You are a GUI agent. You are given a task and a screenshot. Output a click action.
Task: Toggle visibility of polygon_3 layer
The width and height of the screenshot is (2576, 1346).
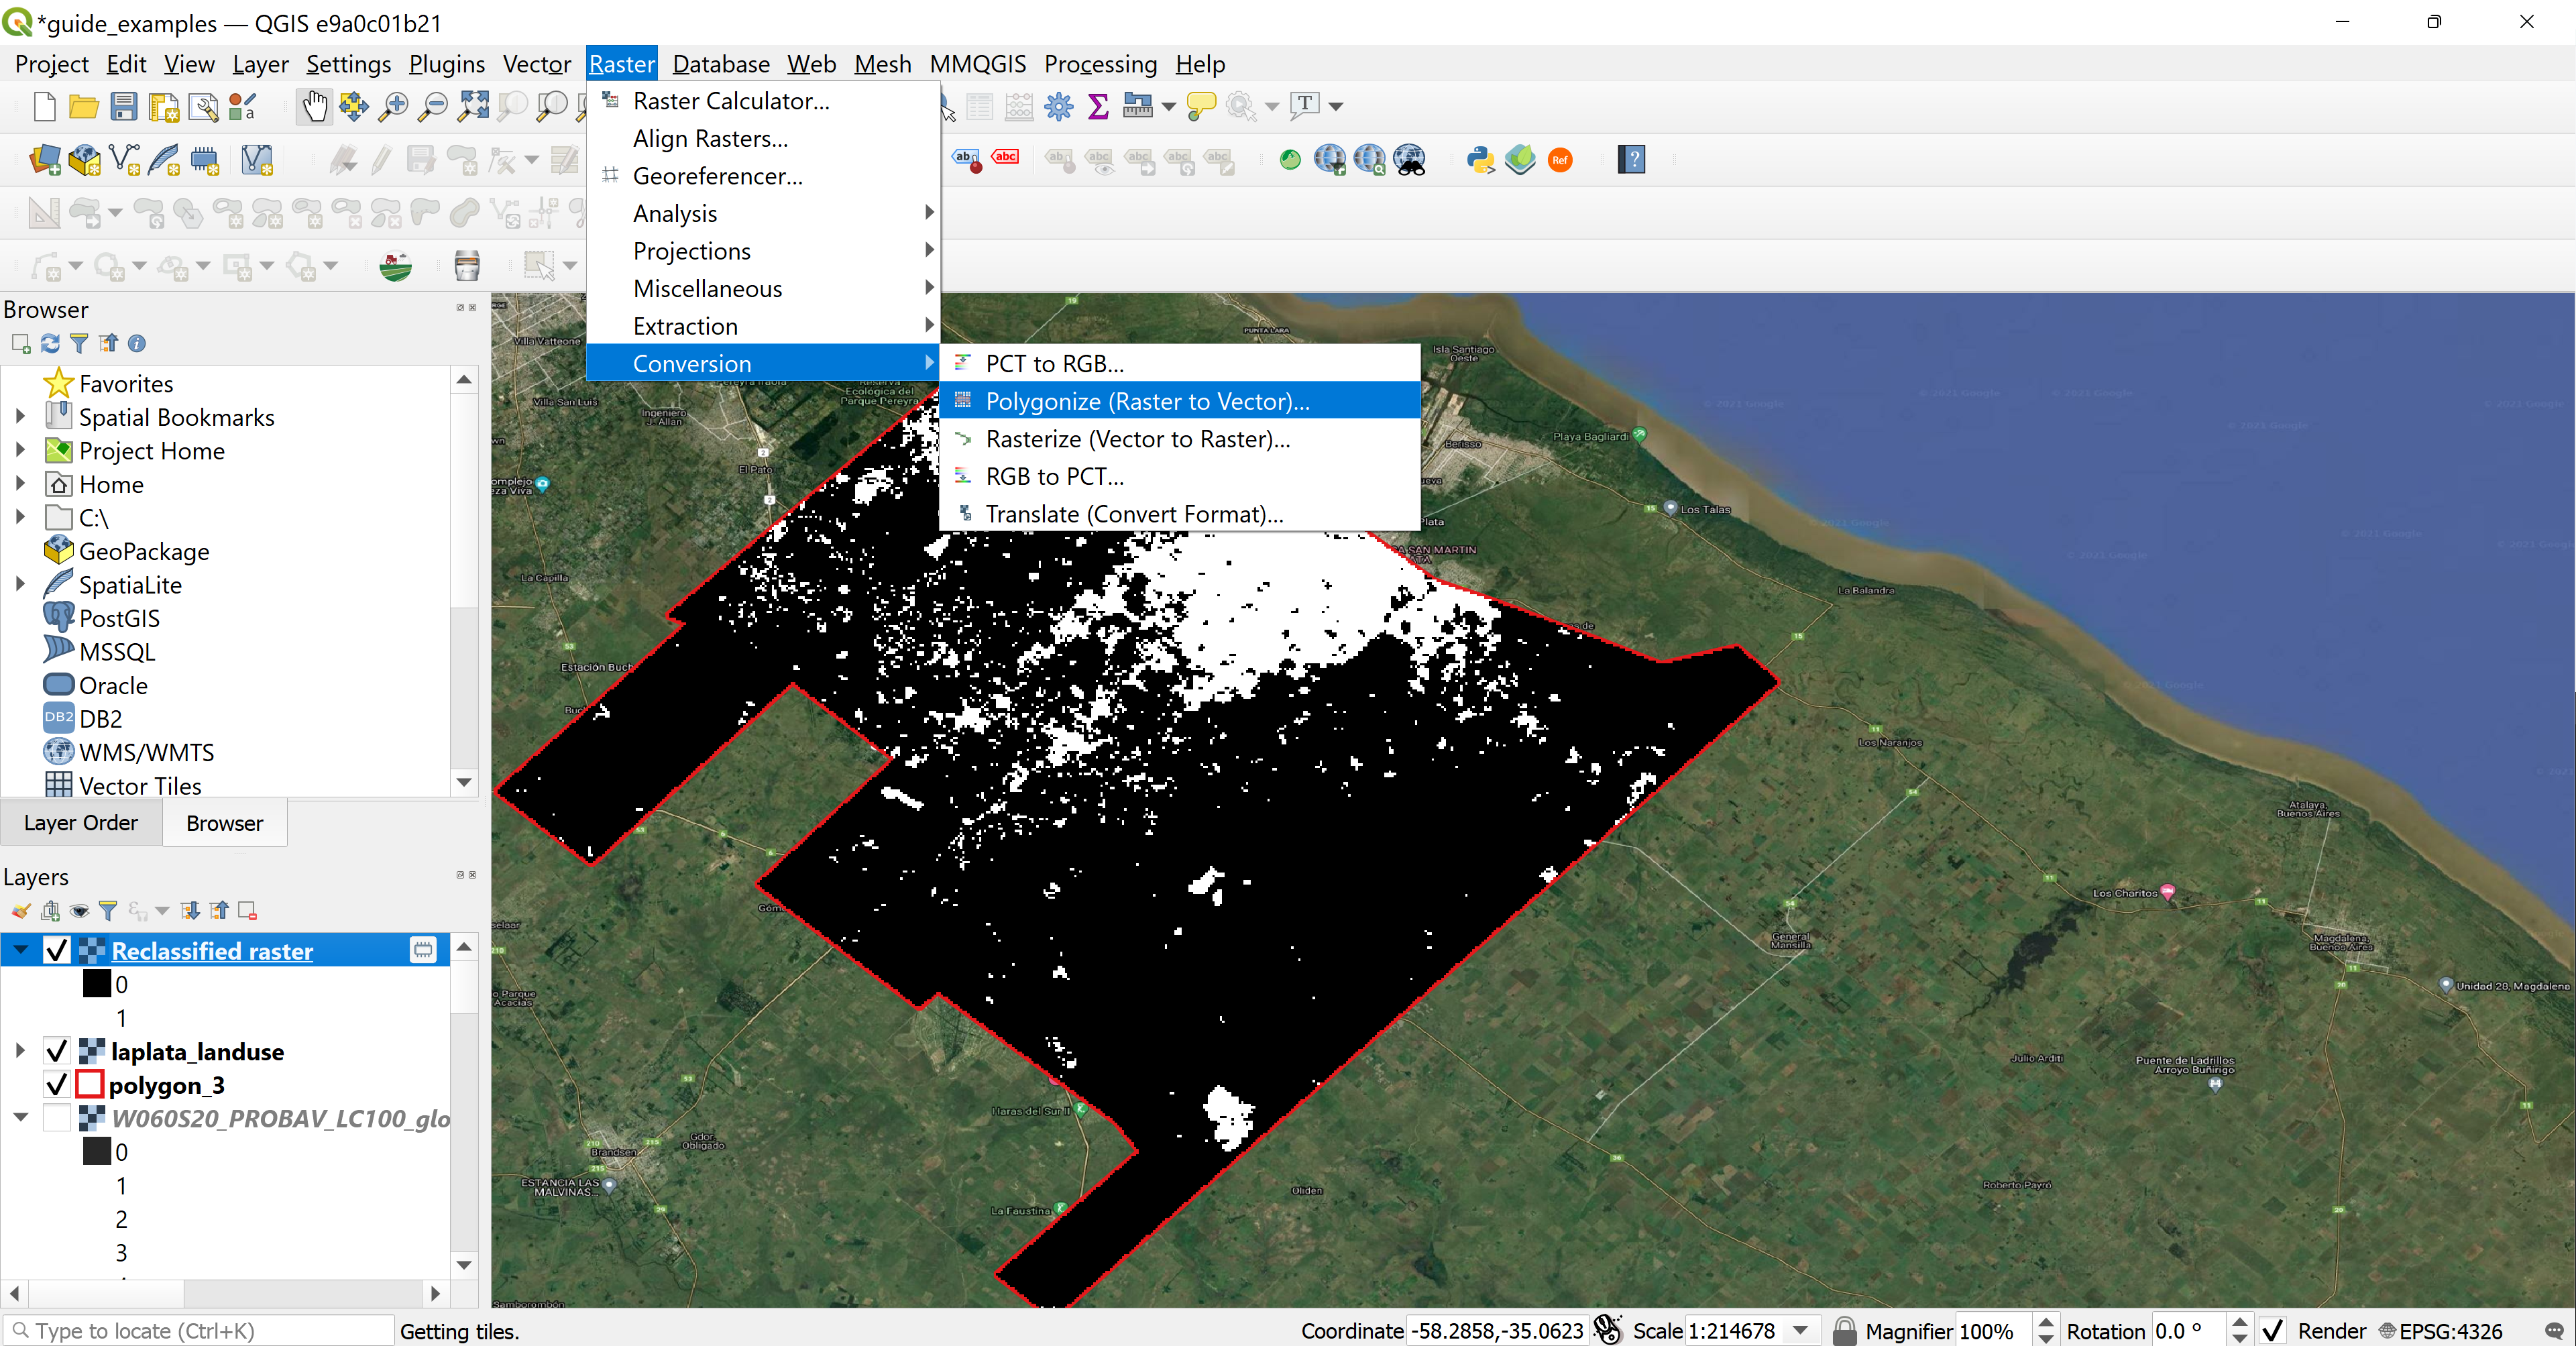pos(57,1084)
